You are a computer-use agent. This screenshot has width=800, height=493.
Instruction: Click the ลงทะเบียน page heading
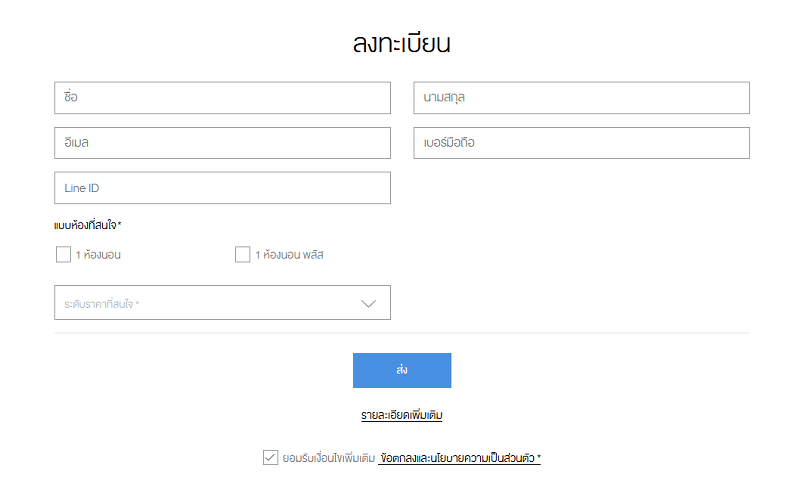(402, 43)
